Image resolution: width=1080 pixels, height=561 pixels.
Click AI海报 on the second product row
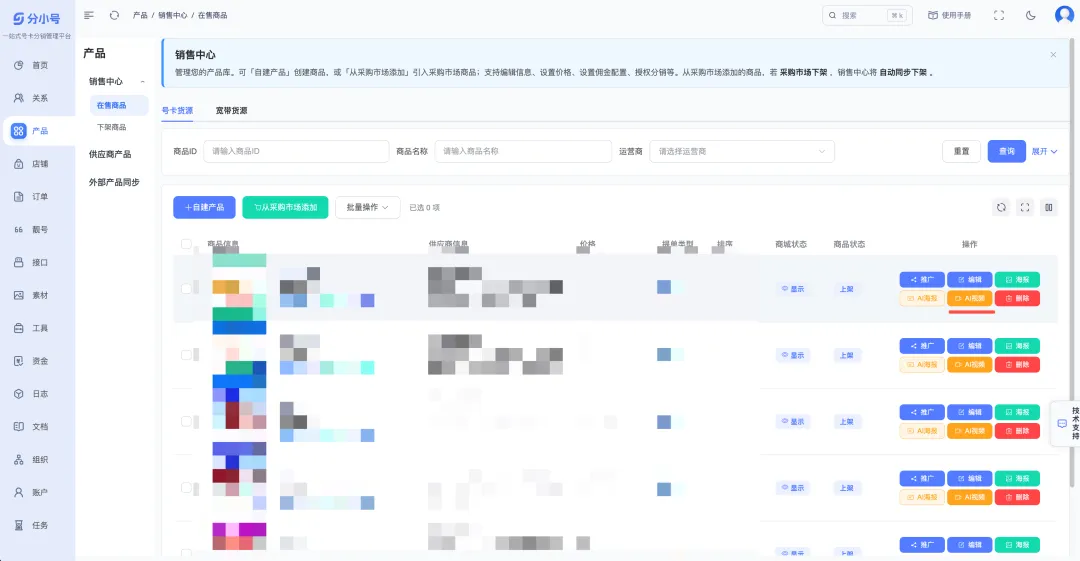922,365
